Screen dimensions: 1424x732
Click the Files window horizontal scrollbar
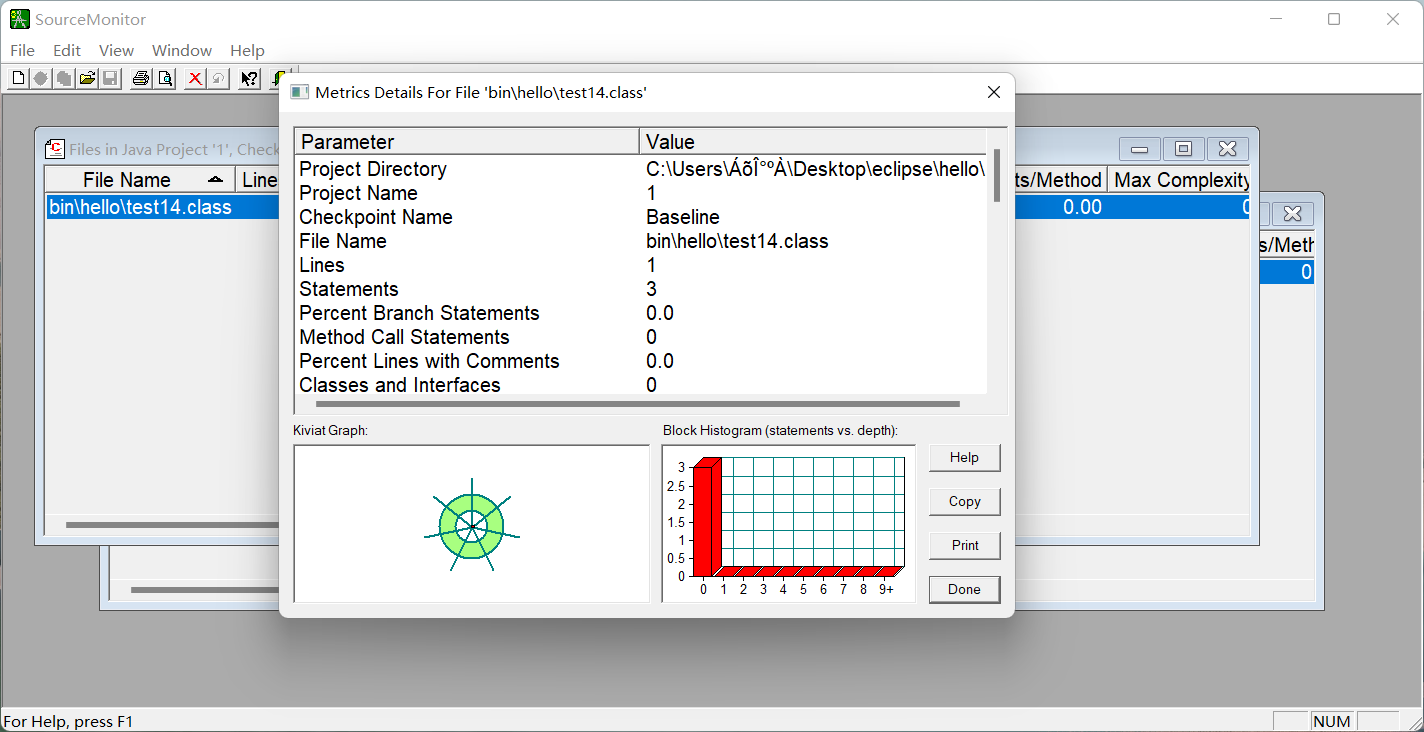[170, 525]
